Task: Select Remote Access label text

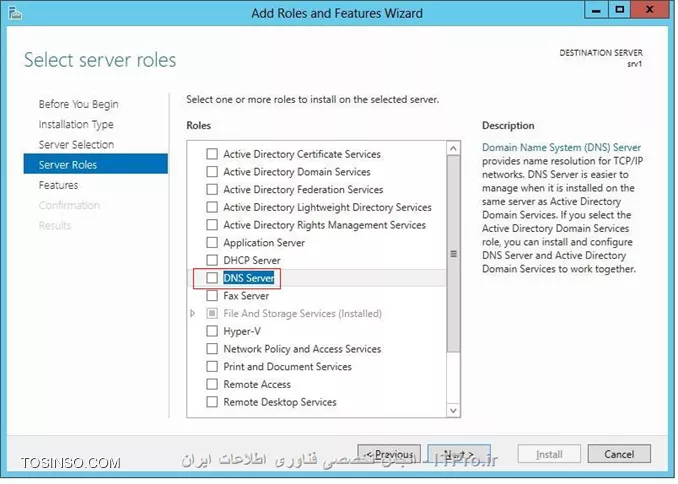Action: click(257, 385)
